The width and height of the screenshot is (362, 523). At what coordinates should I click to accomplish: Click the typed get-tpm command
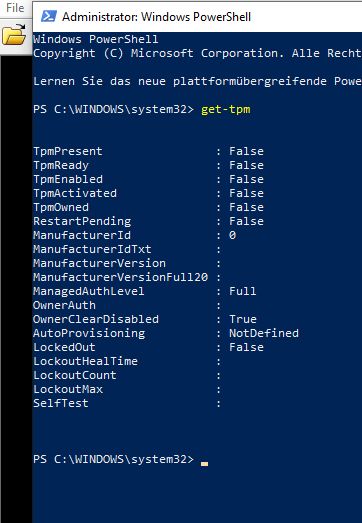point(226,110)
